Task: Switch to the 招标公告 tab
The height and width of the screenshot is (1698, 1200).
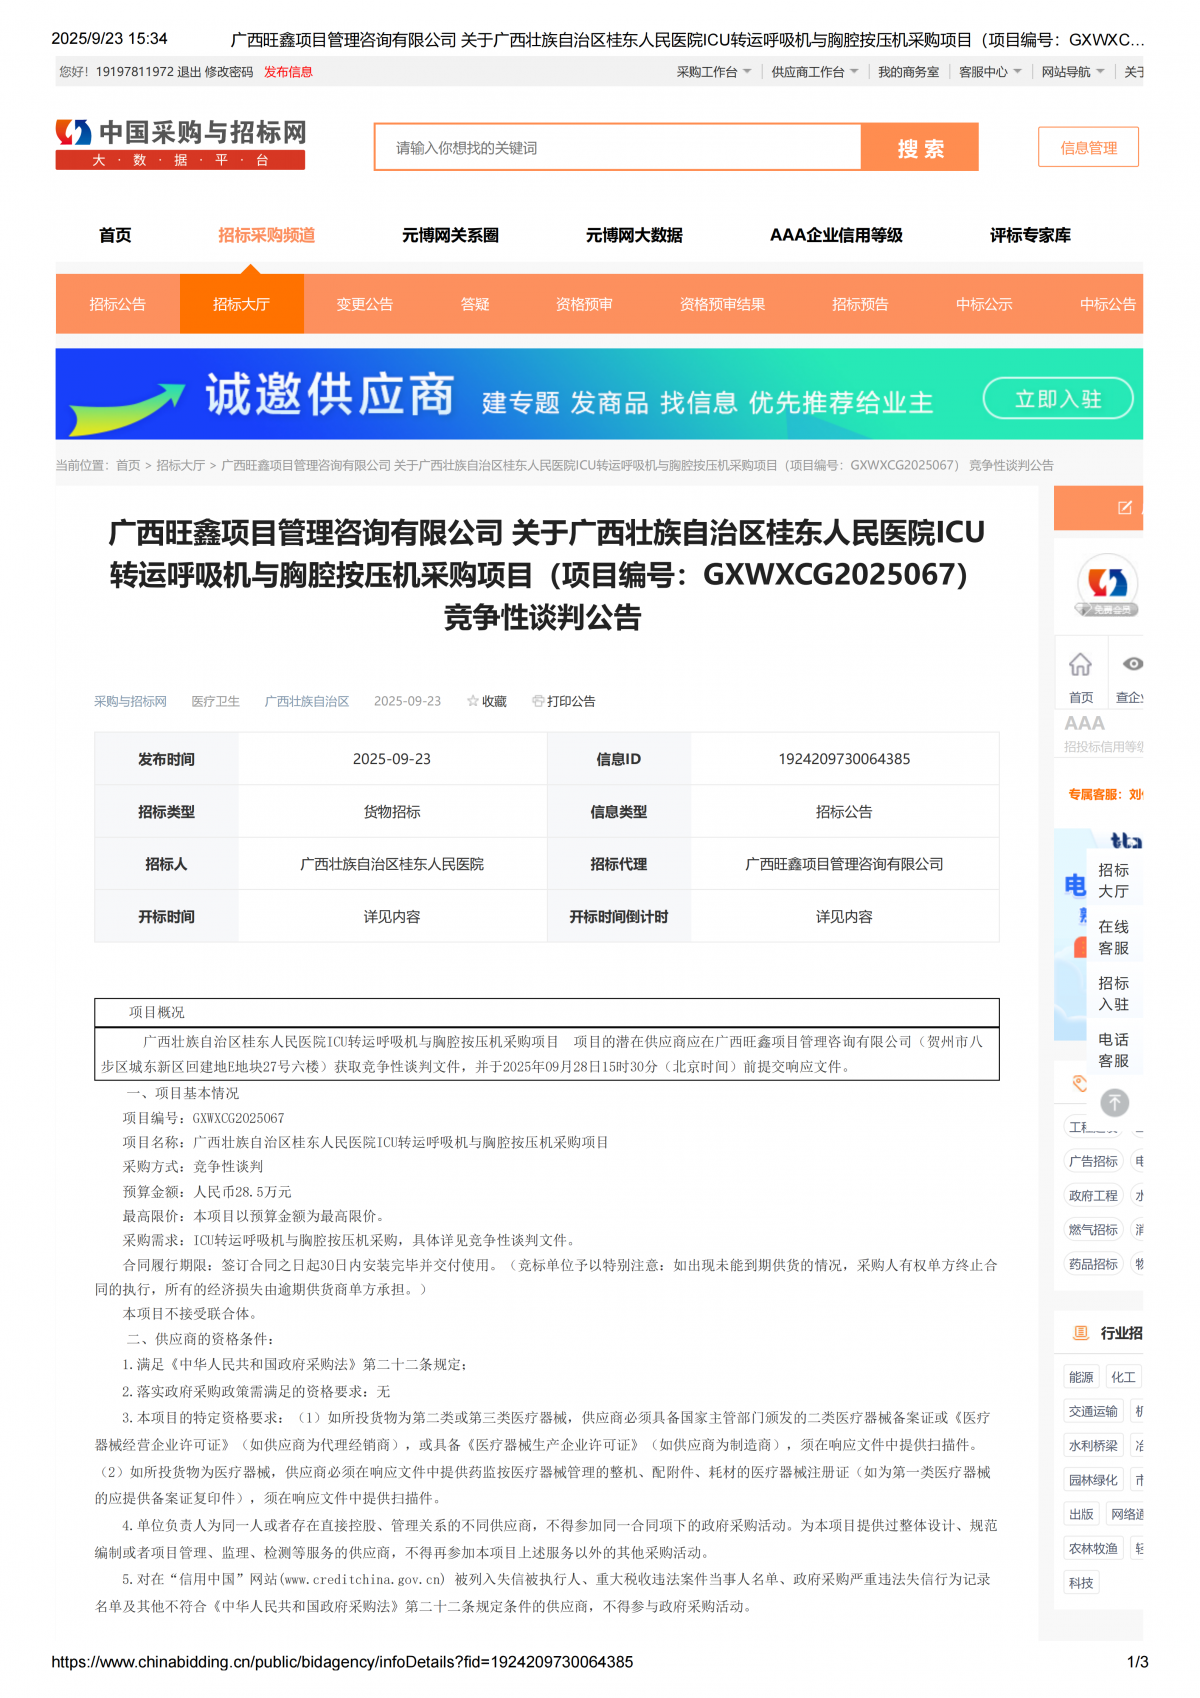Action: click(x=117, y=304)
